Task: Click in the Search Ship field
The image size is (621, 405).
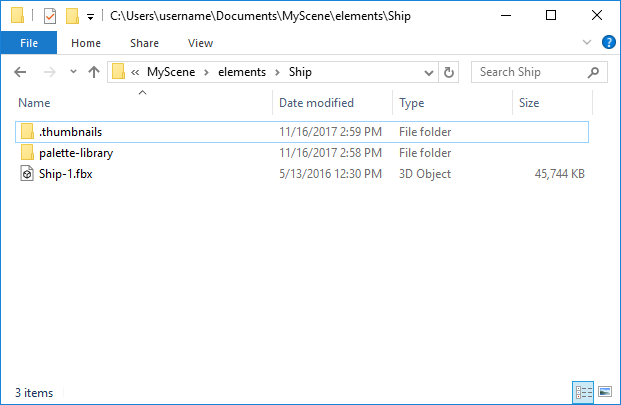Action: [x=531, y=72]
